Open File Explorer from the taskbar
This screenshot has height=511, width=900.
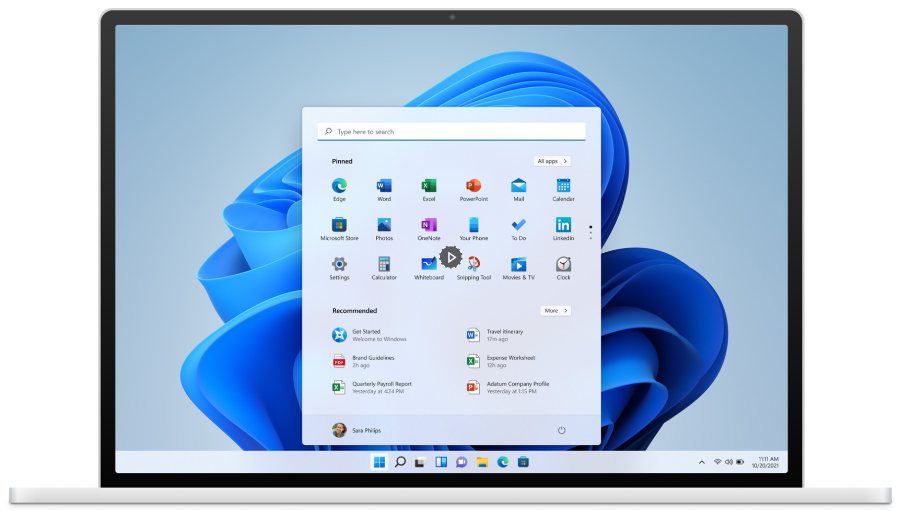(x=482, y=462)
